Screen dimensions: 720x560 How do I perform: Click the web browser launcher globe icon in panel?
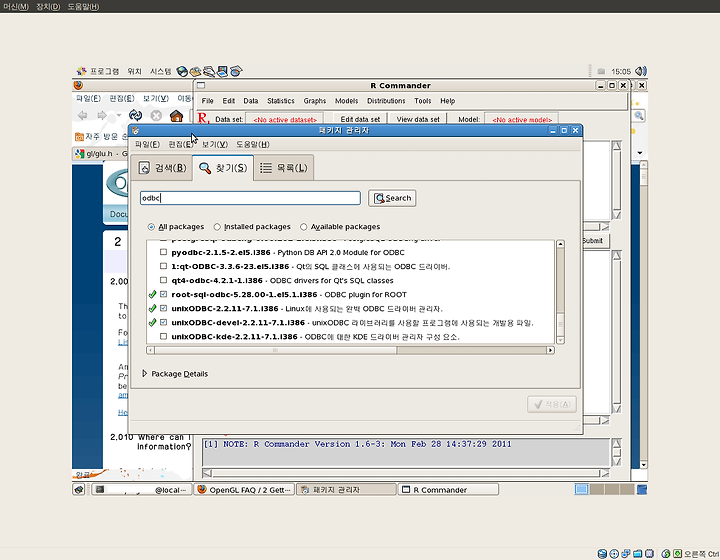[x=182, y=71]
